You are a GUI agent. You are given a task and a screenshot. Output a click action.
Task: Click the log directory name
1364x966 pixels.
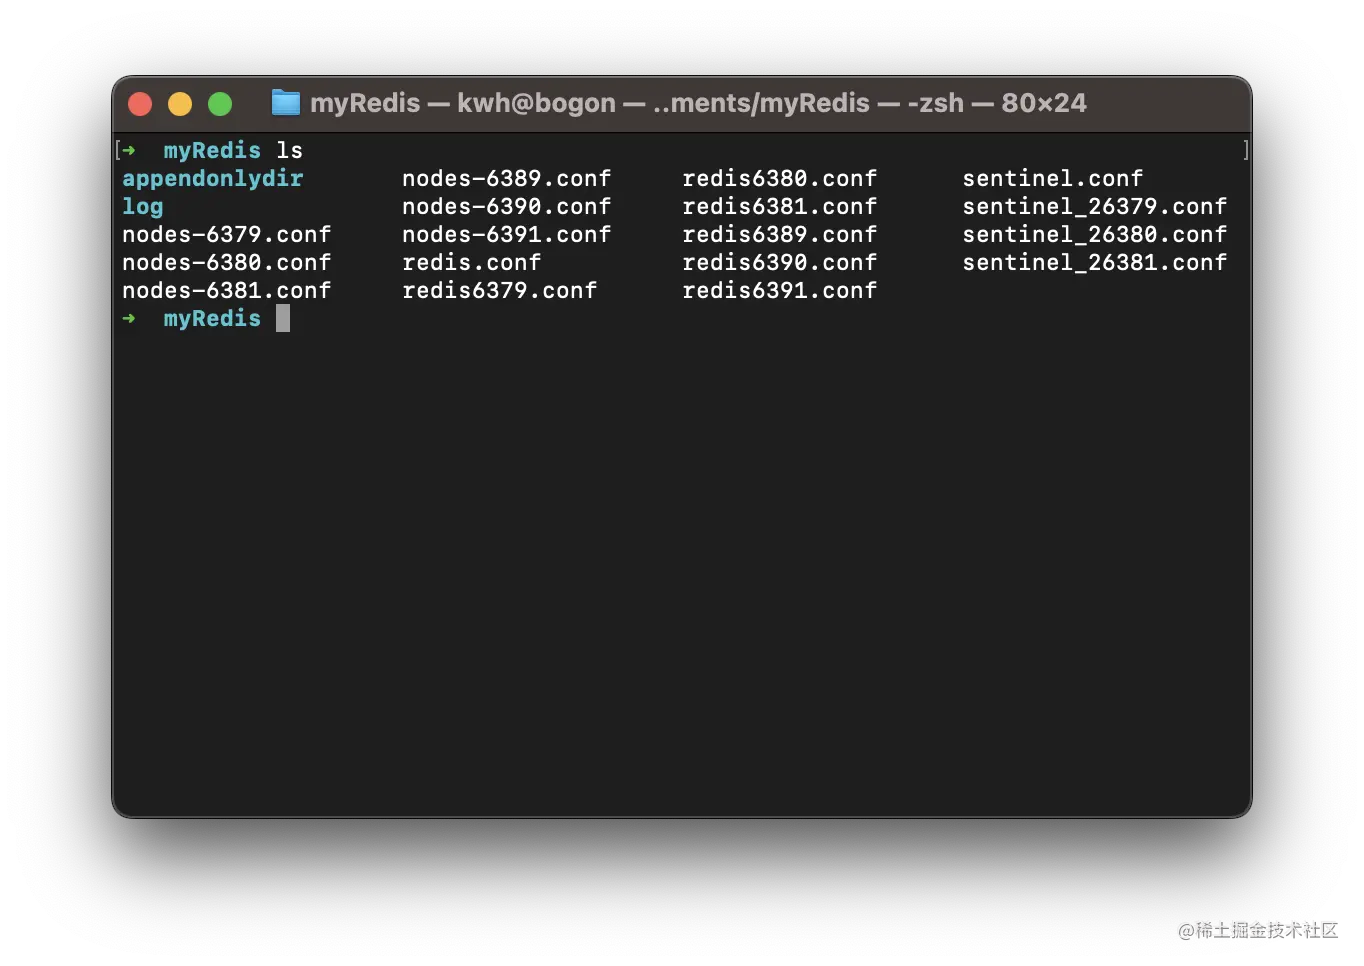point(142,206)
